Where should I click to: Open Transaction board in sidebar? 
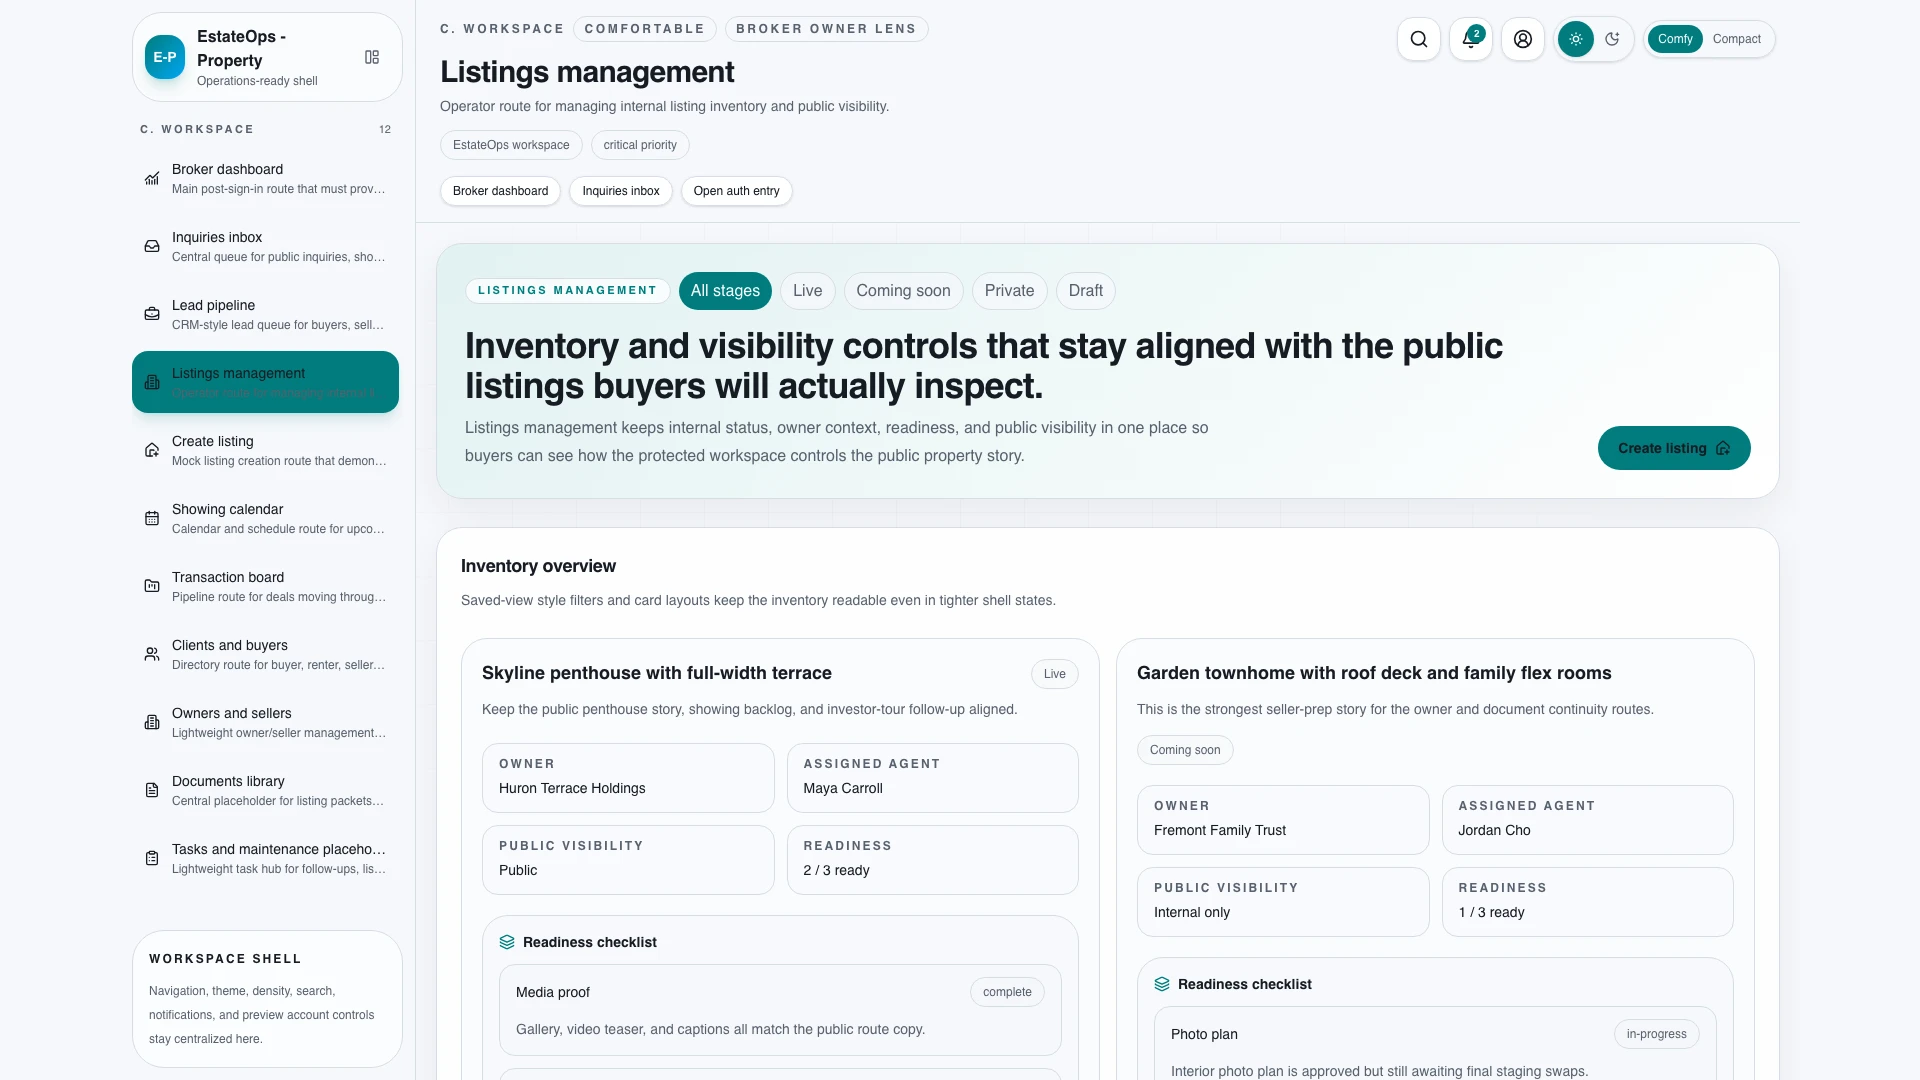[x=265, y=586]
